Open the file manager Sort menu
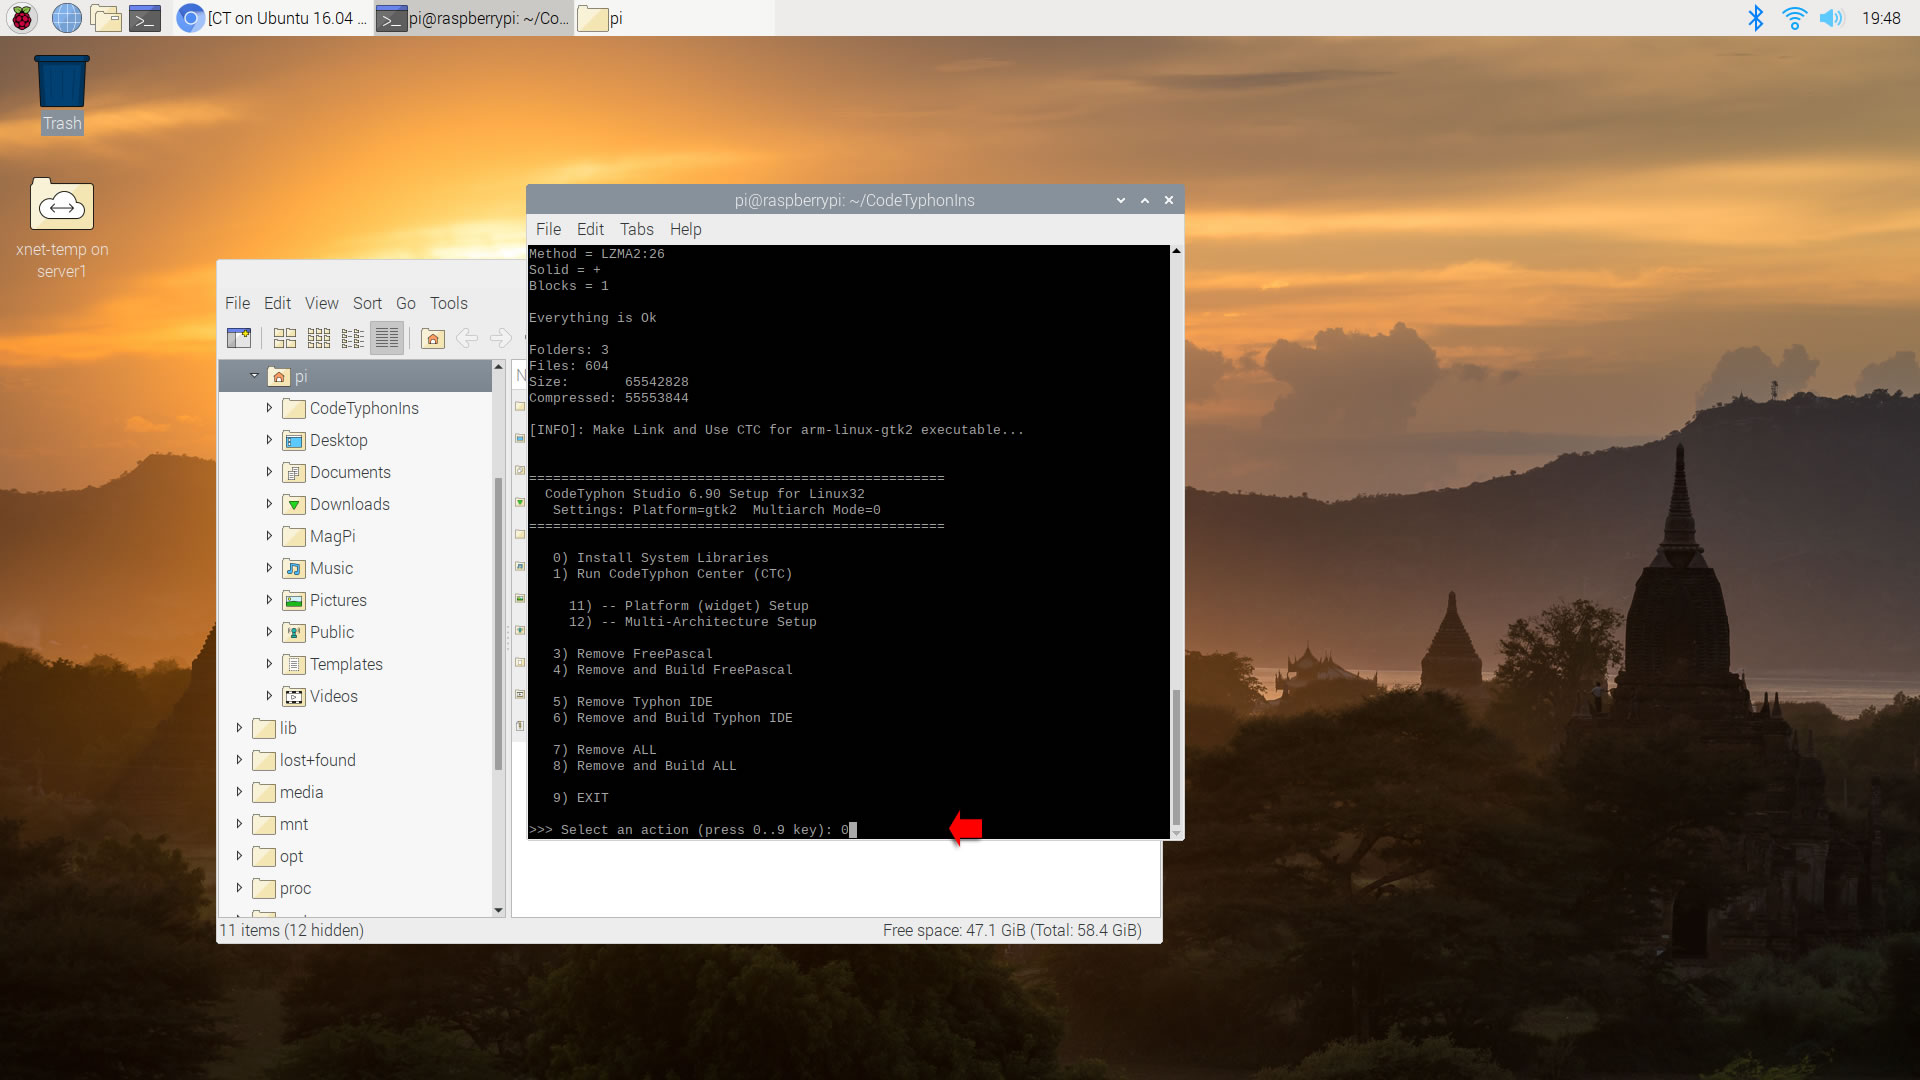Screen dimensions: 1920x1080 pos(367,303)
